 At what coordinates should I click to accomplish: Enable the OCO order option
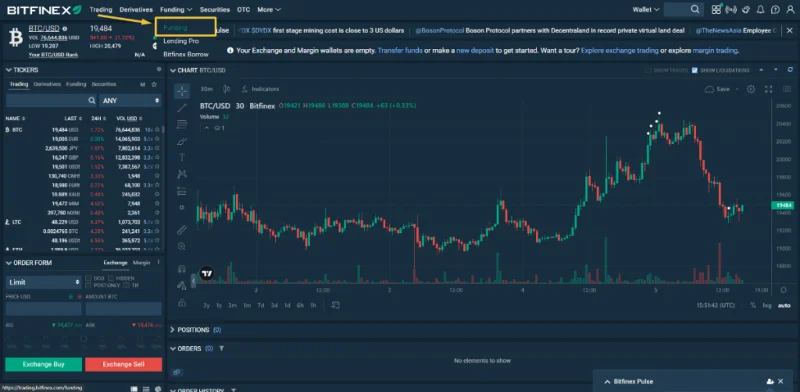click(88, 278)
